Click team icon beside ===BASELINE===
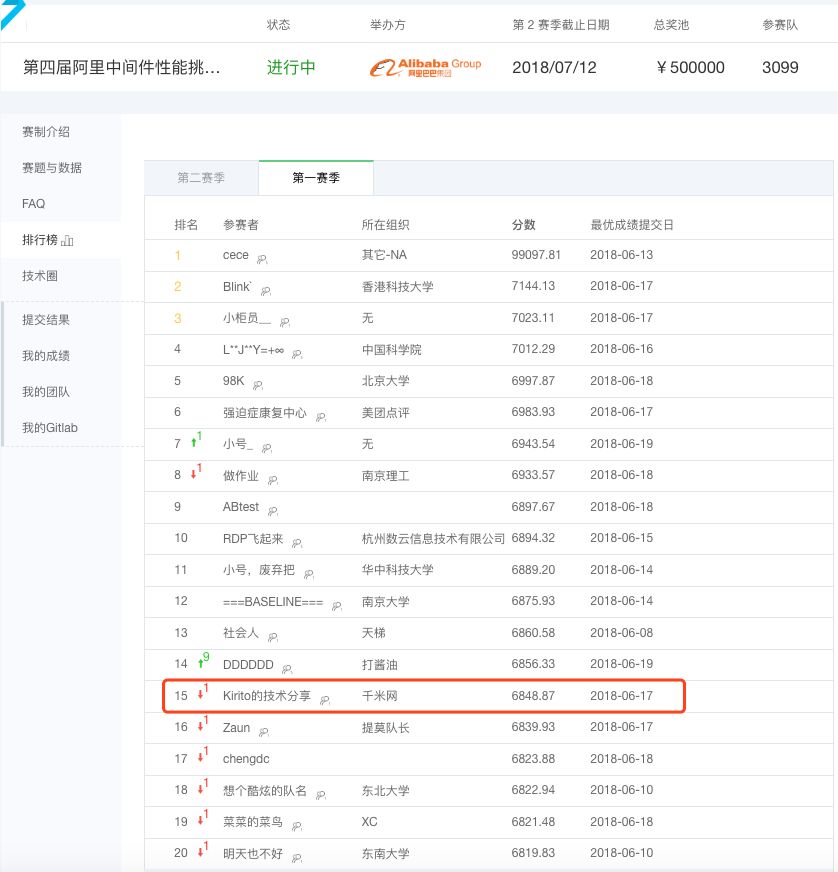The height and width of the screenshot is (872, 838). point(337,606)
